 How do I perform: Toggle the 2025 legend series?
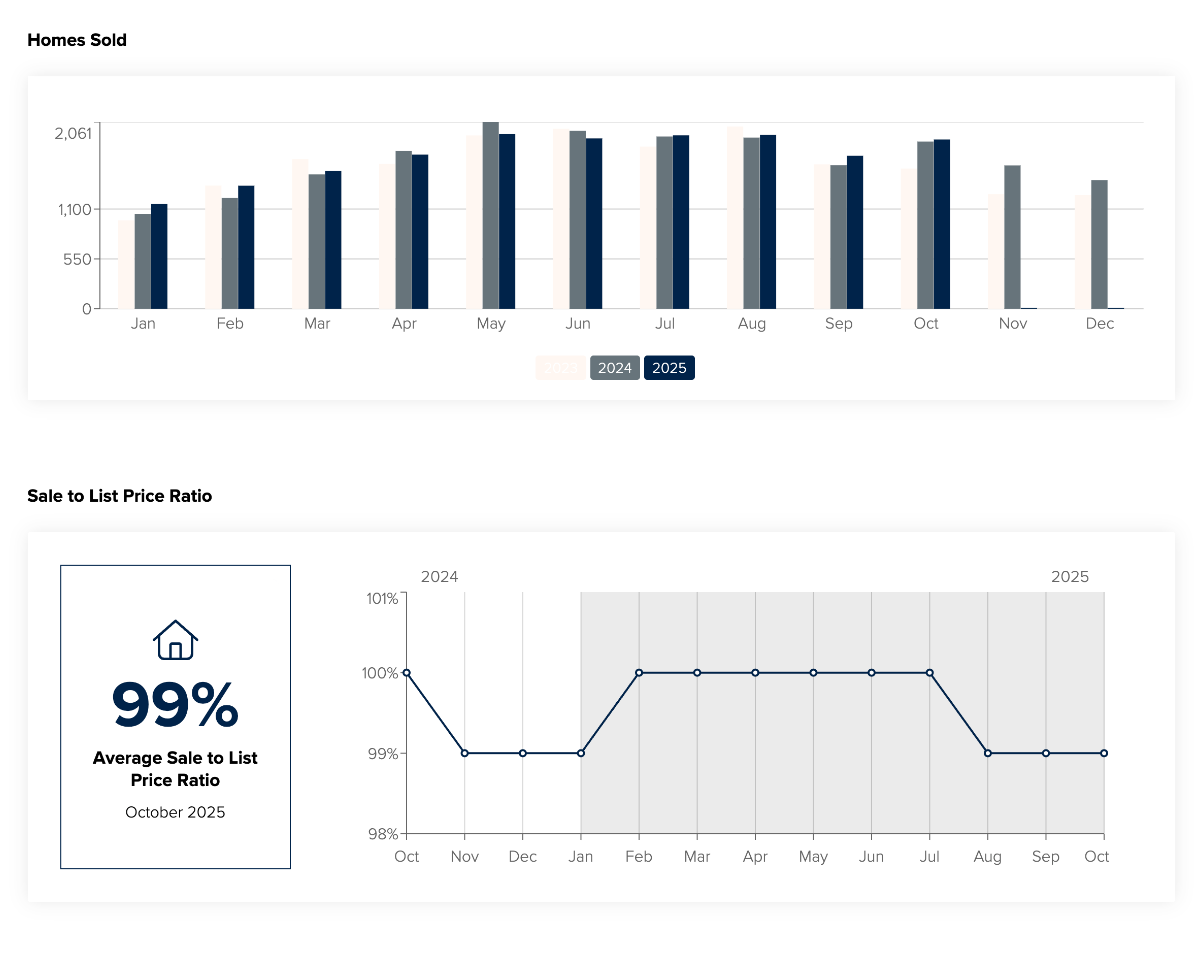(x=669, y=368)
